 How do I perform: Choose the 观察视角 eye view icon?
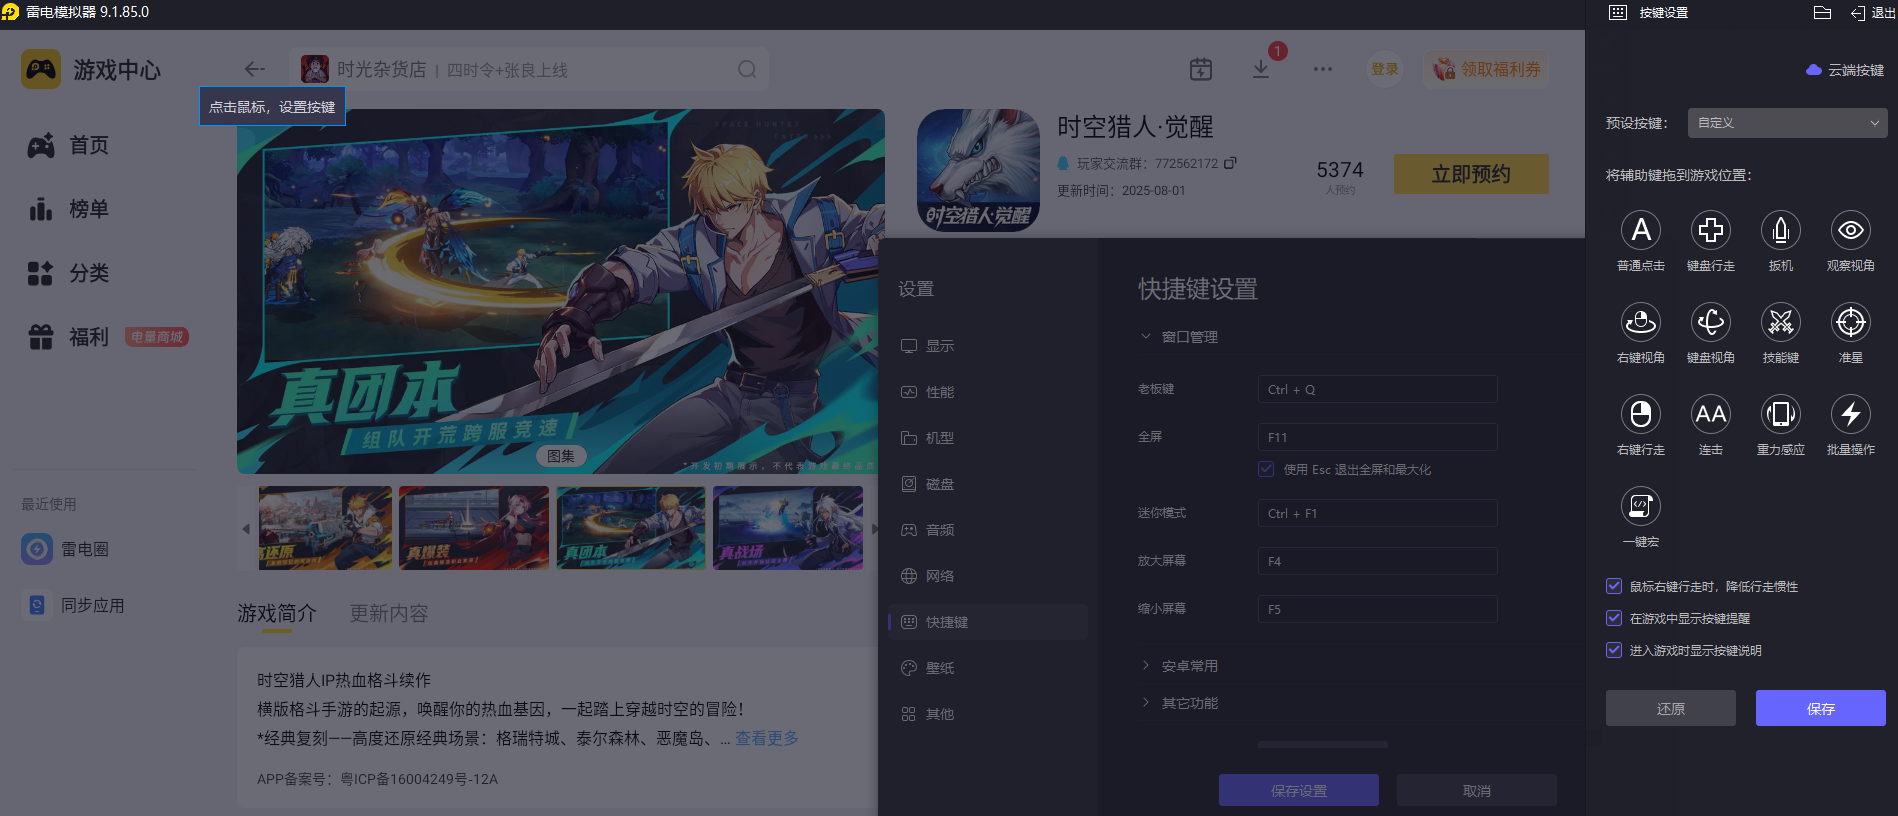click(1851, 230)
